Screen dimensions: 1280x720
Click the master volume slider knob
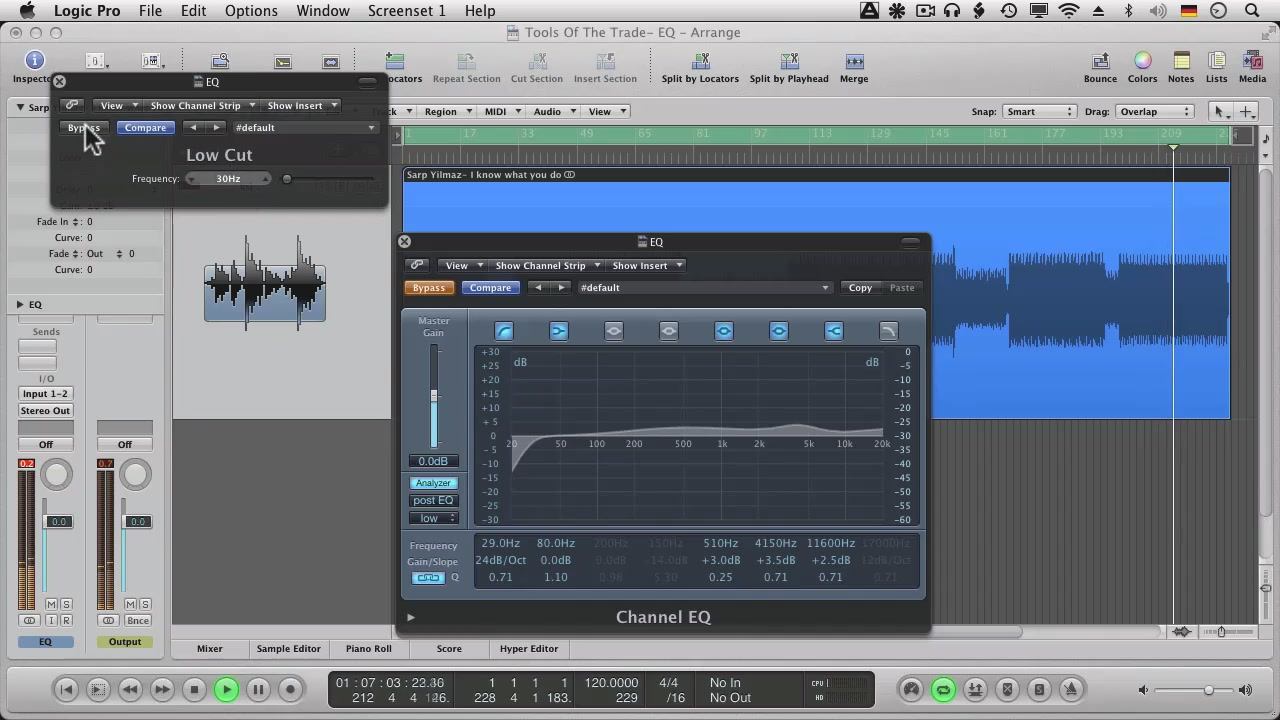click(x=1208, y=690)
